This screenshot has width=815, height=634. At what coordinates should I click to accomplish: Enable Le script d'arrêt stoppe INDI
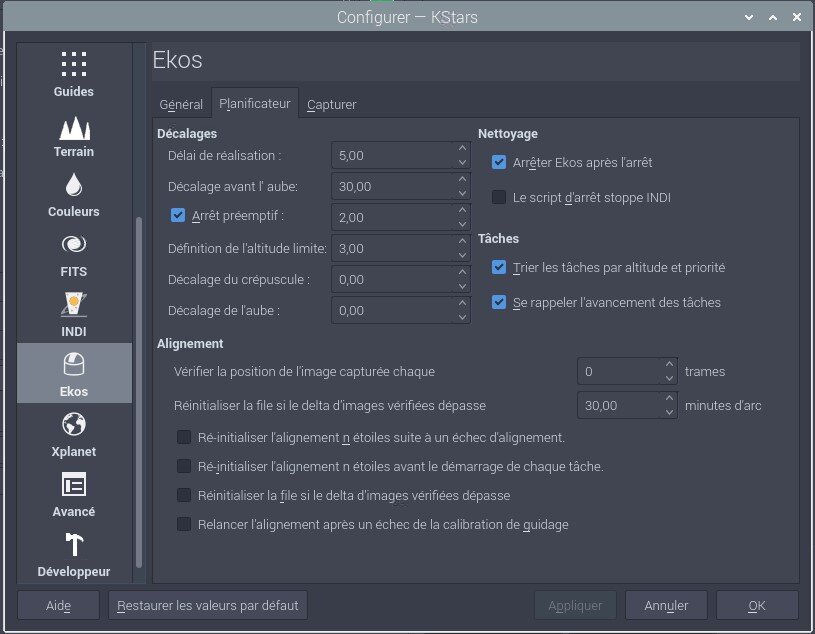499,197
